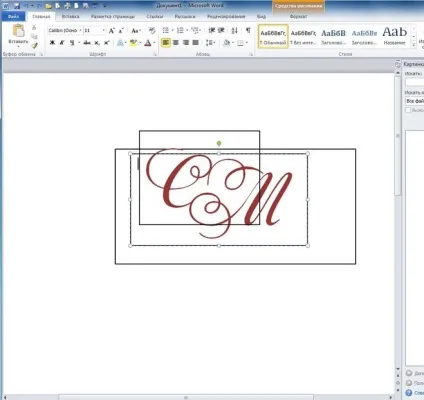
Task: Open the Файл tab
Action: pyautogui.click(x=13, y=16)
